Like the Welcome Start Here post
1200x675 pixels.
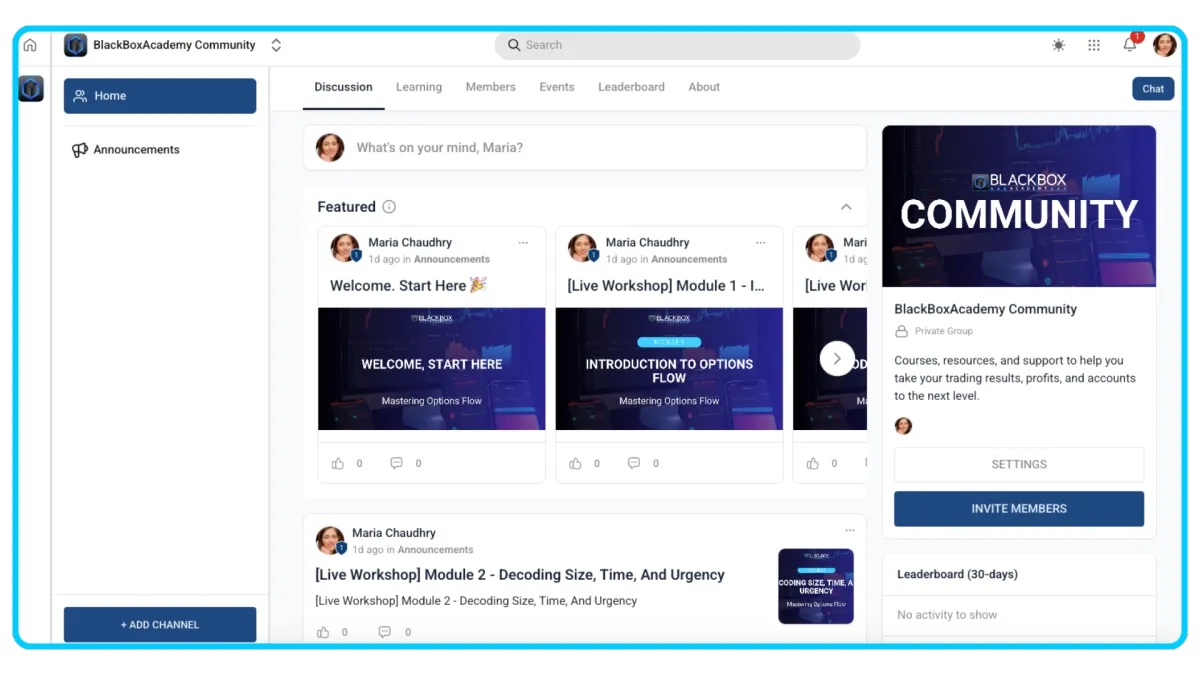click(x=338, y=463)
